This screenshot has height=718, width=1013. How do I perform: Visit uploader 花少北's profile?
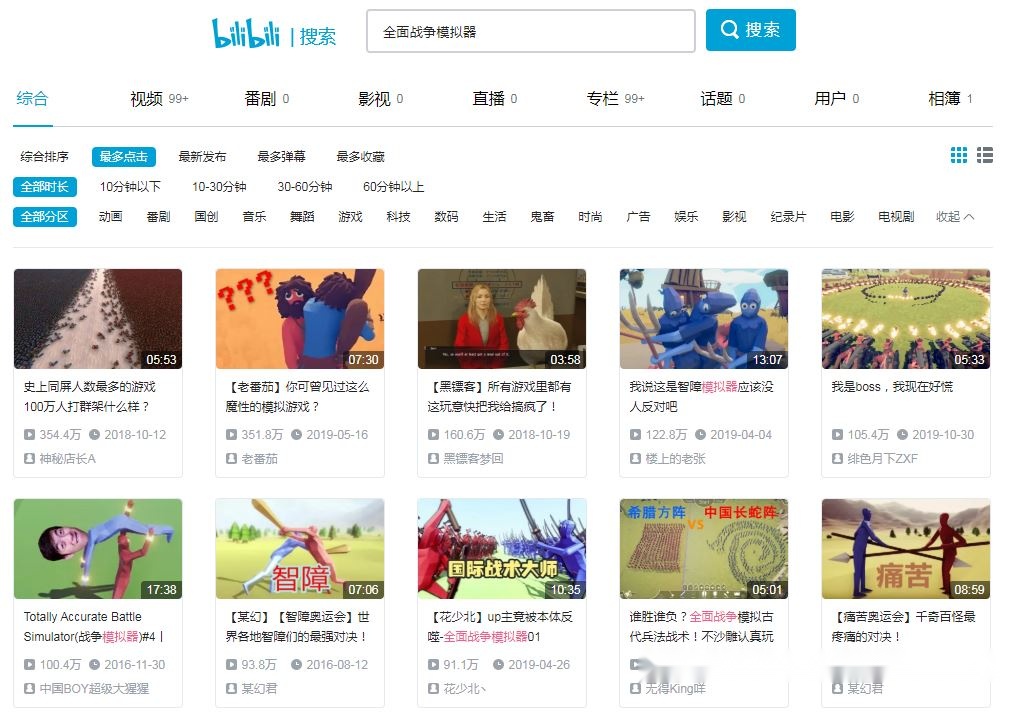(465, 688)
